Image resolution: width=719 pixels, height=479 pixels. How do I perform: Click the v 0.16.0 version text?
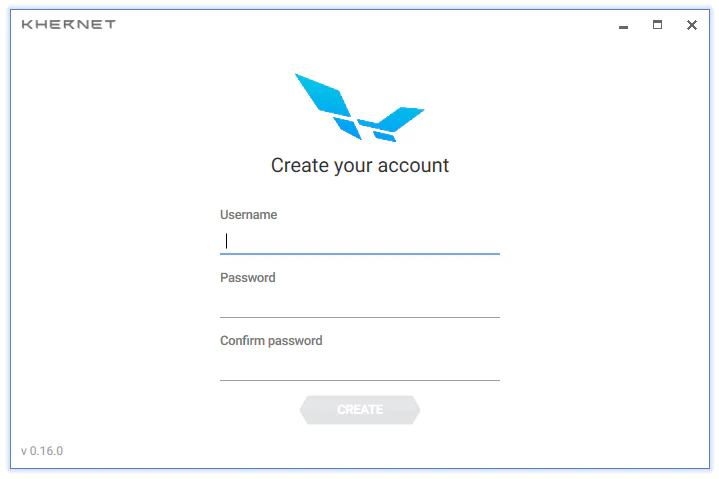42,451
